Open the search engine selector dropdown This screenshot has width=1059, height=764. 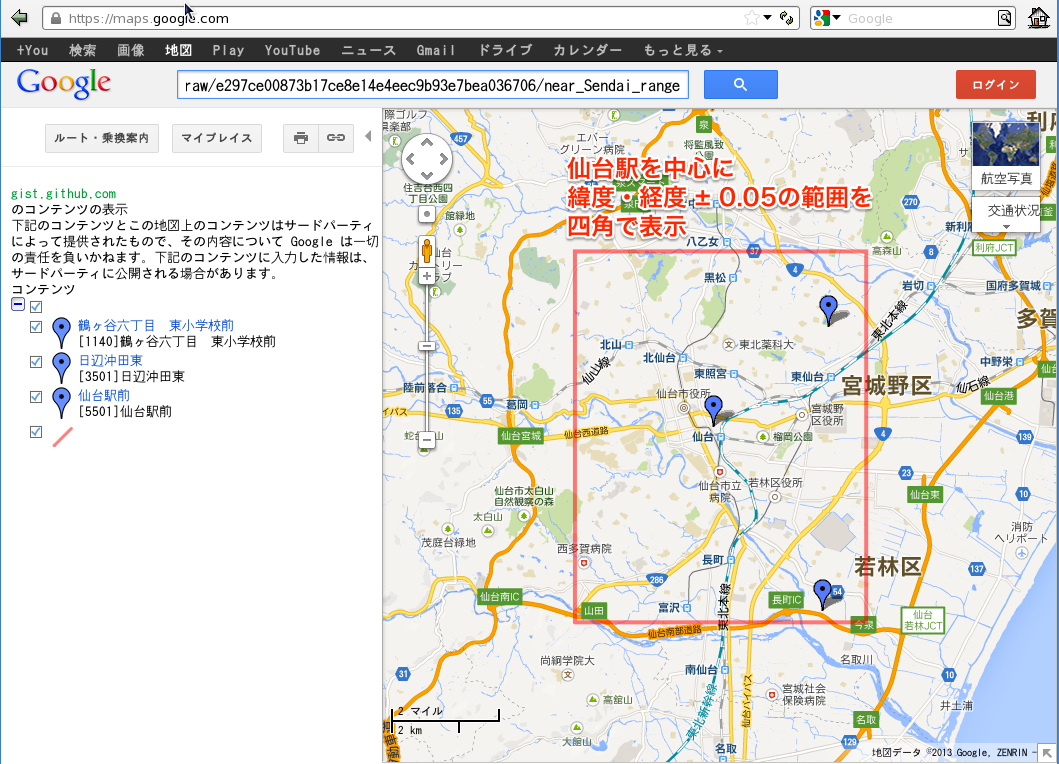(x=827, y=18)
